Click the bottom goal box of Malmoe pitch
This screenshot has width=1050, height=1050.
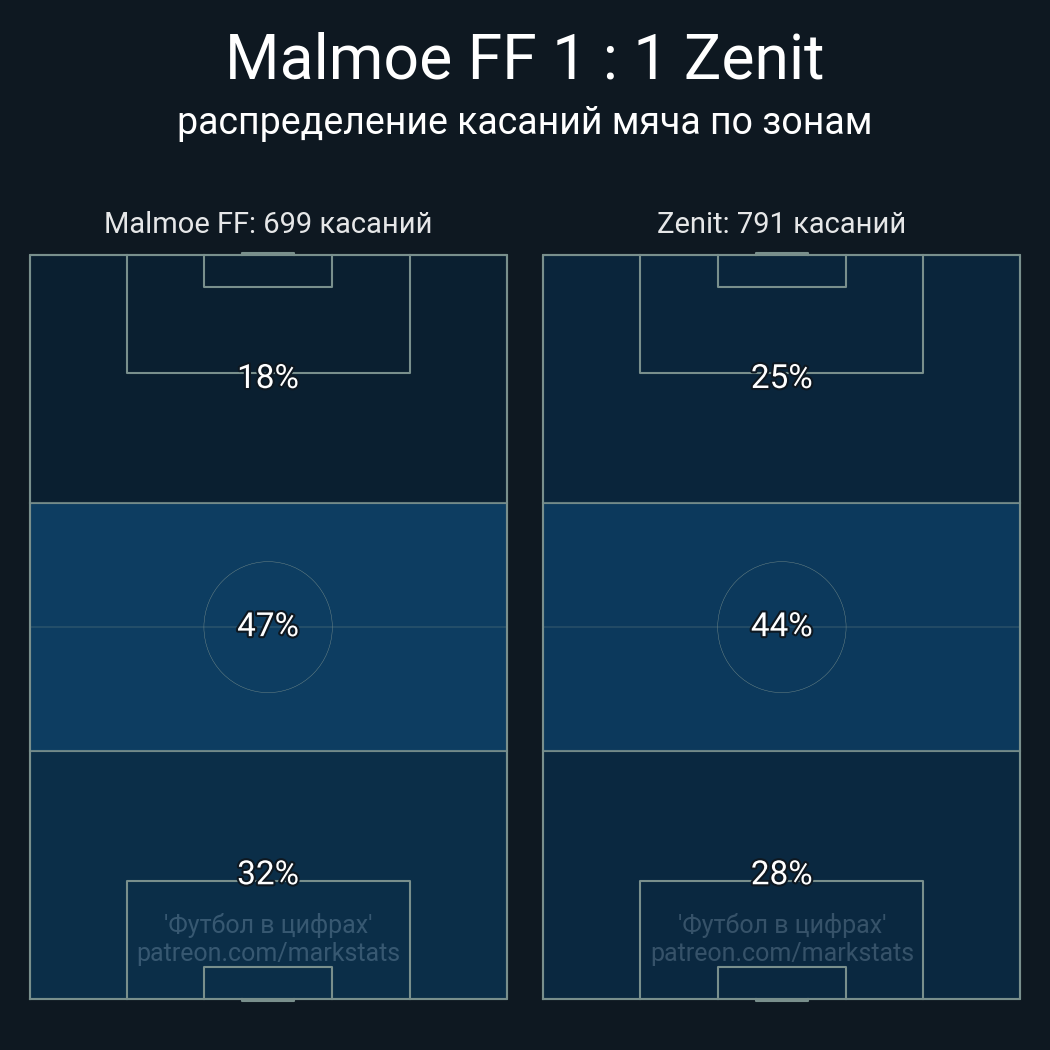click(x=268, y=982)
